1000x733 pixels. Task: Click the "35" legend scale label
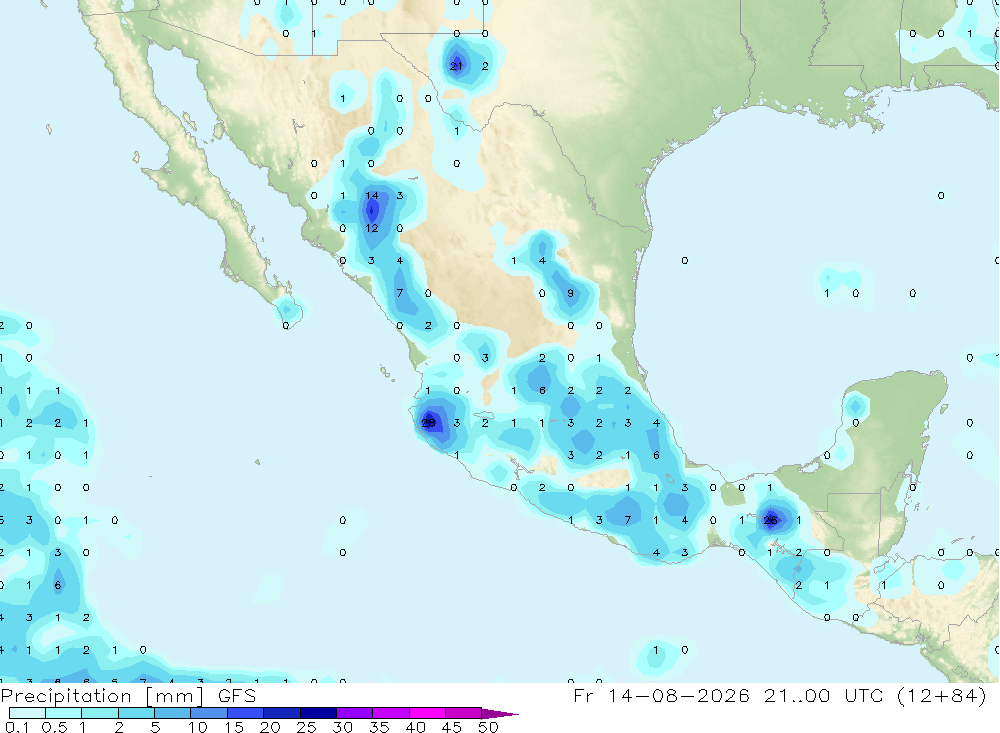coord(379,727)
